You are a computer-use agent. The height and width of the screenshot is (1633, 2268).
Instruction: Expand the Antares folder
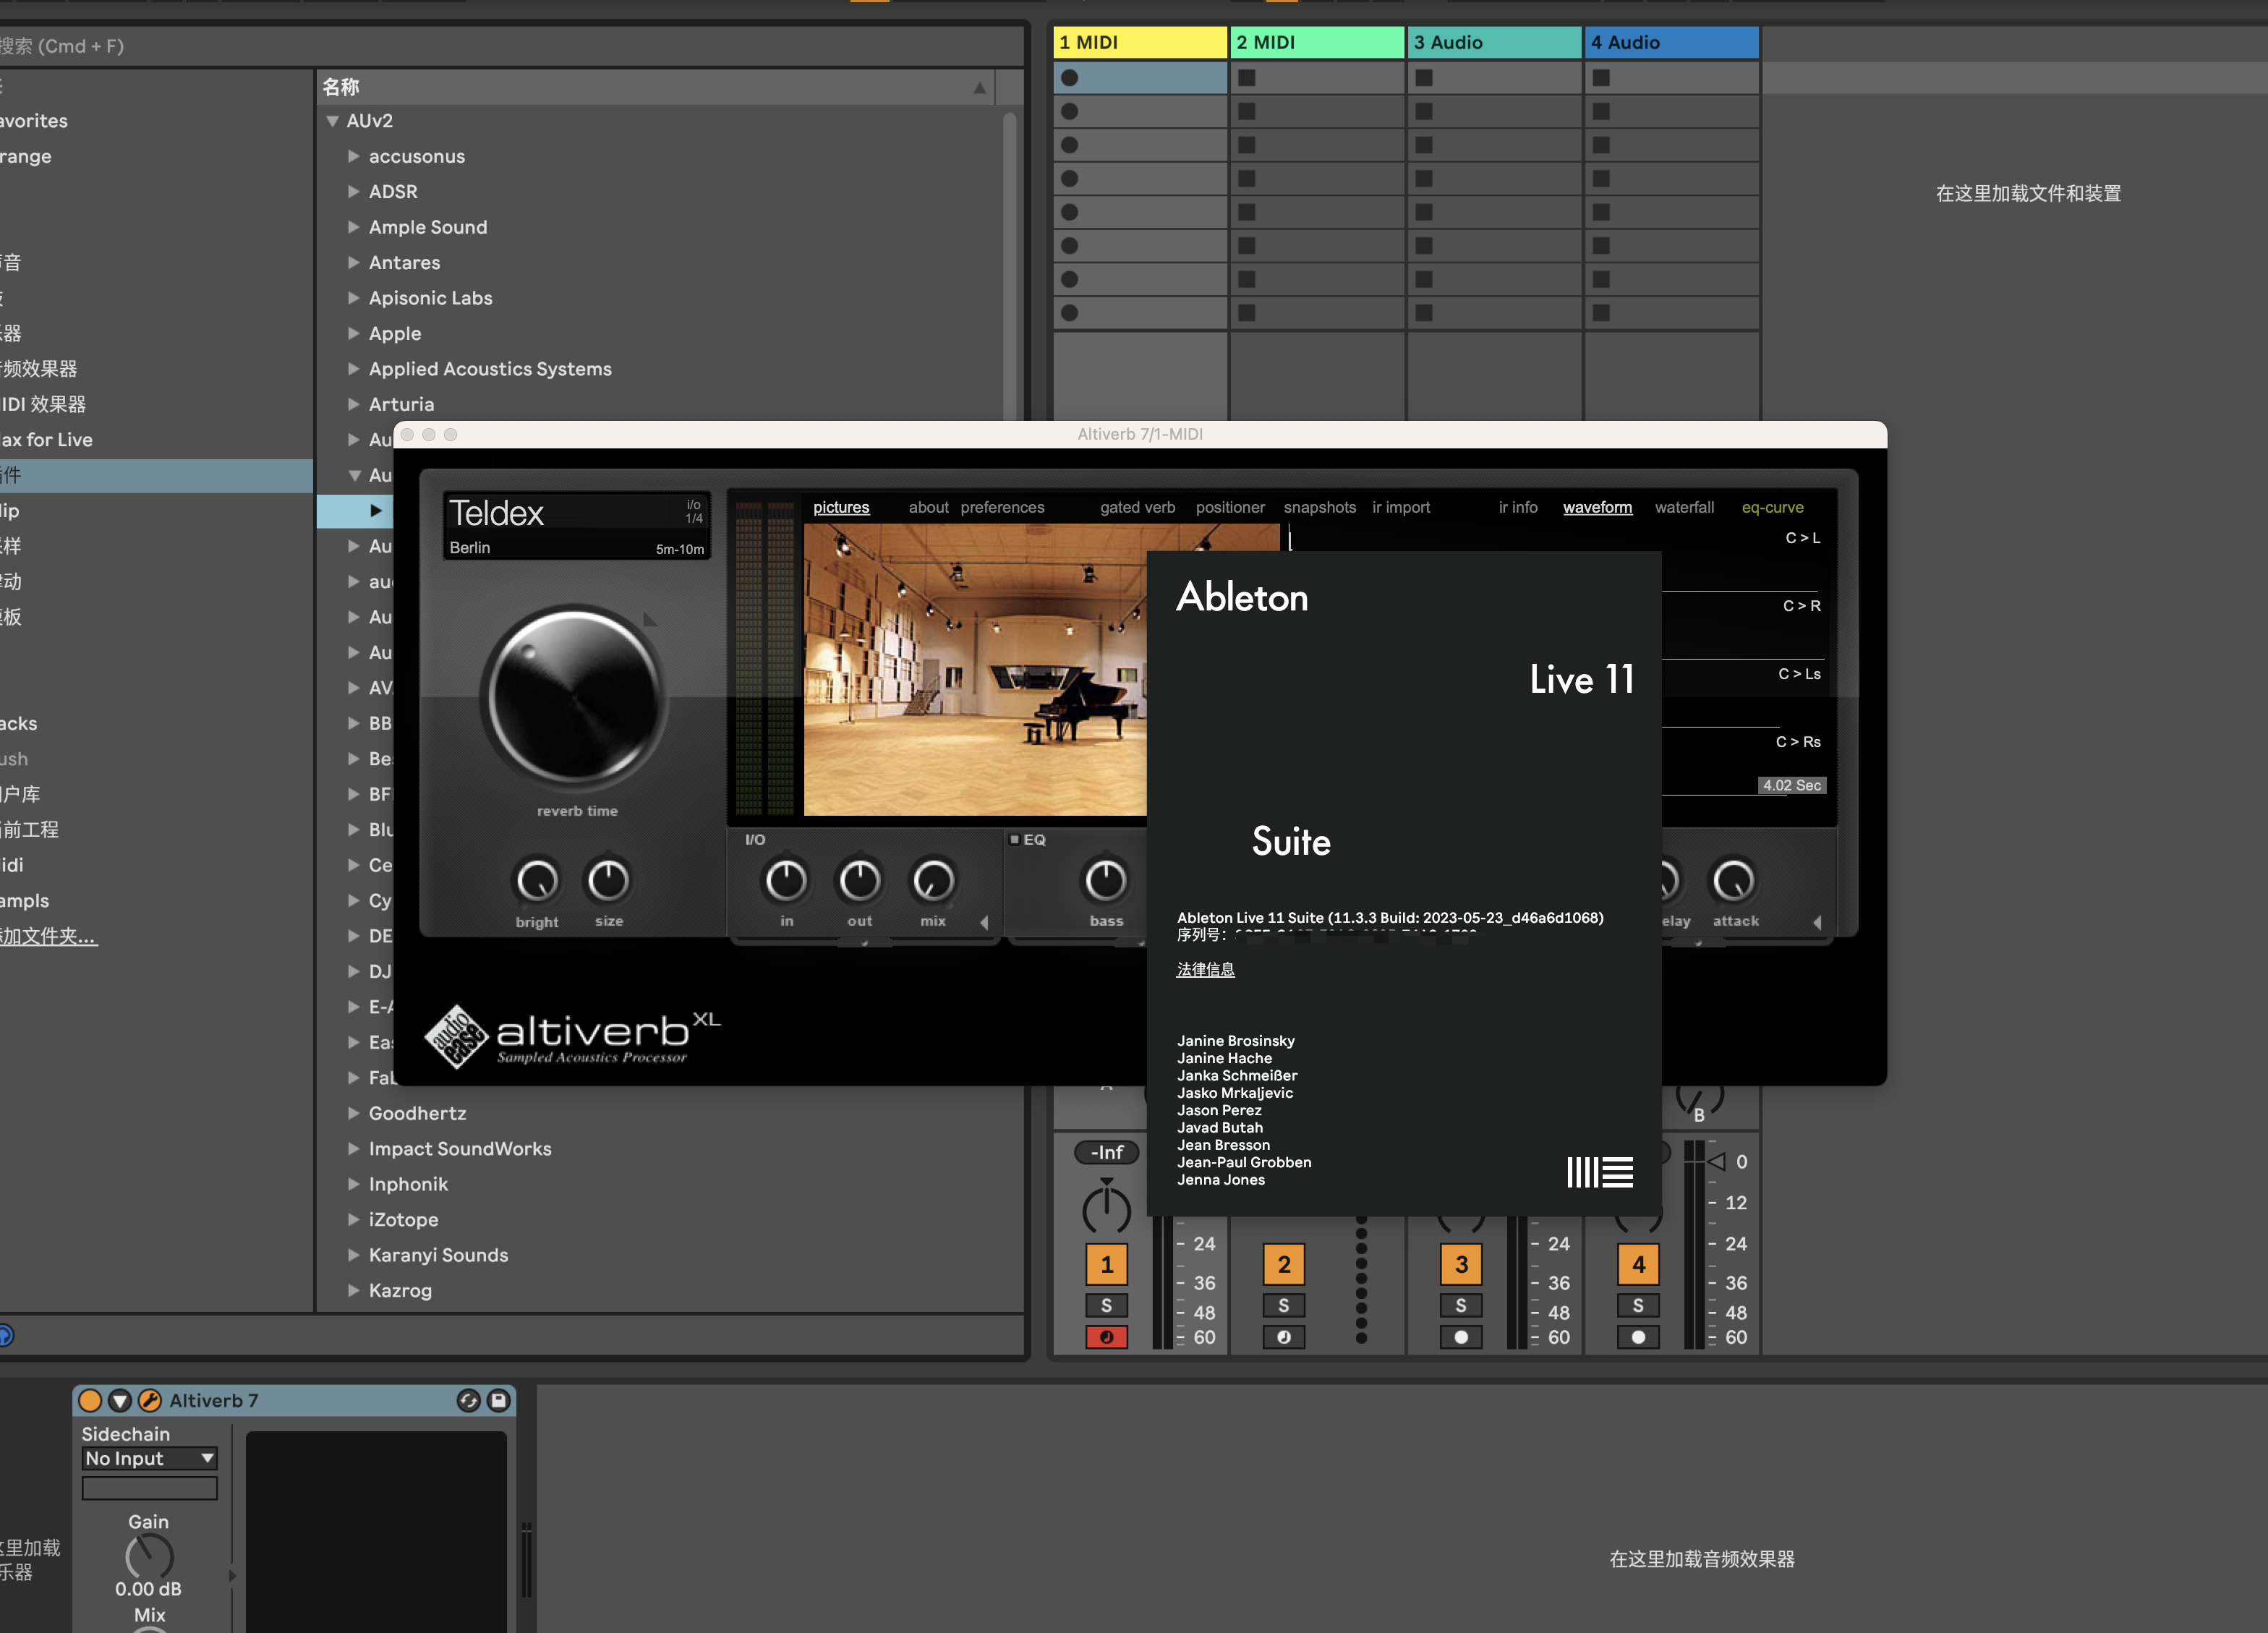tap(353, 262)
